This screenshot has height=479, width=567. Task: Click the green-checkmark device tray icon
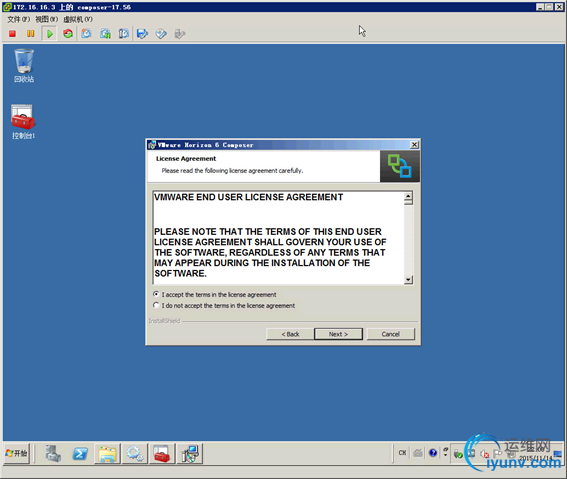click(x=458, y=454)
